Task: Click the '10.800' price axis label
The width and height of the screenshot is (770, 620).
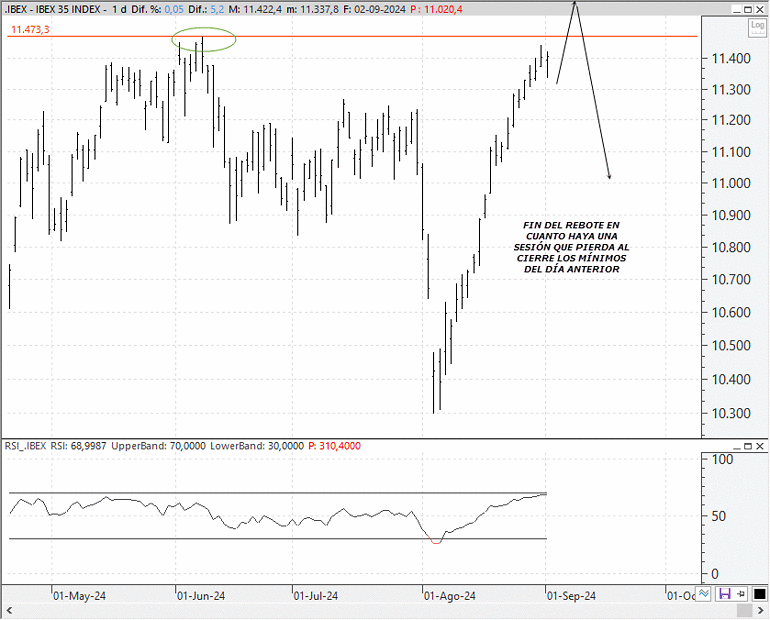Action: 731,247
